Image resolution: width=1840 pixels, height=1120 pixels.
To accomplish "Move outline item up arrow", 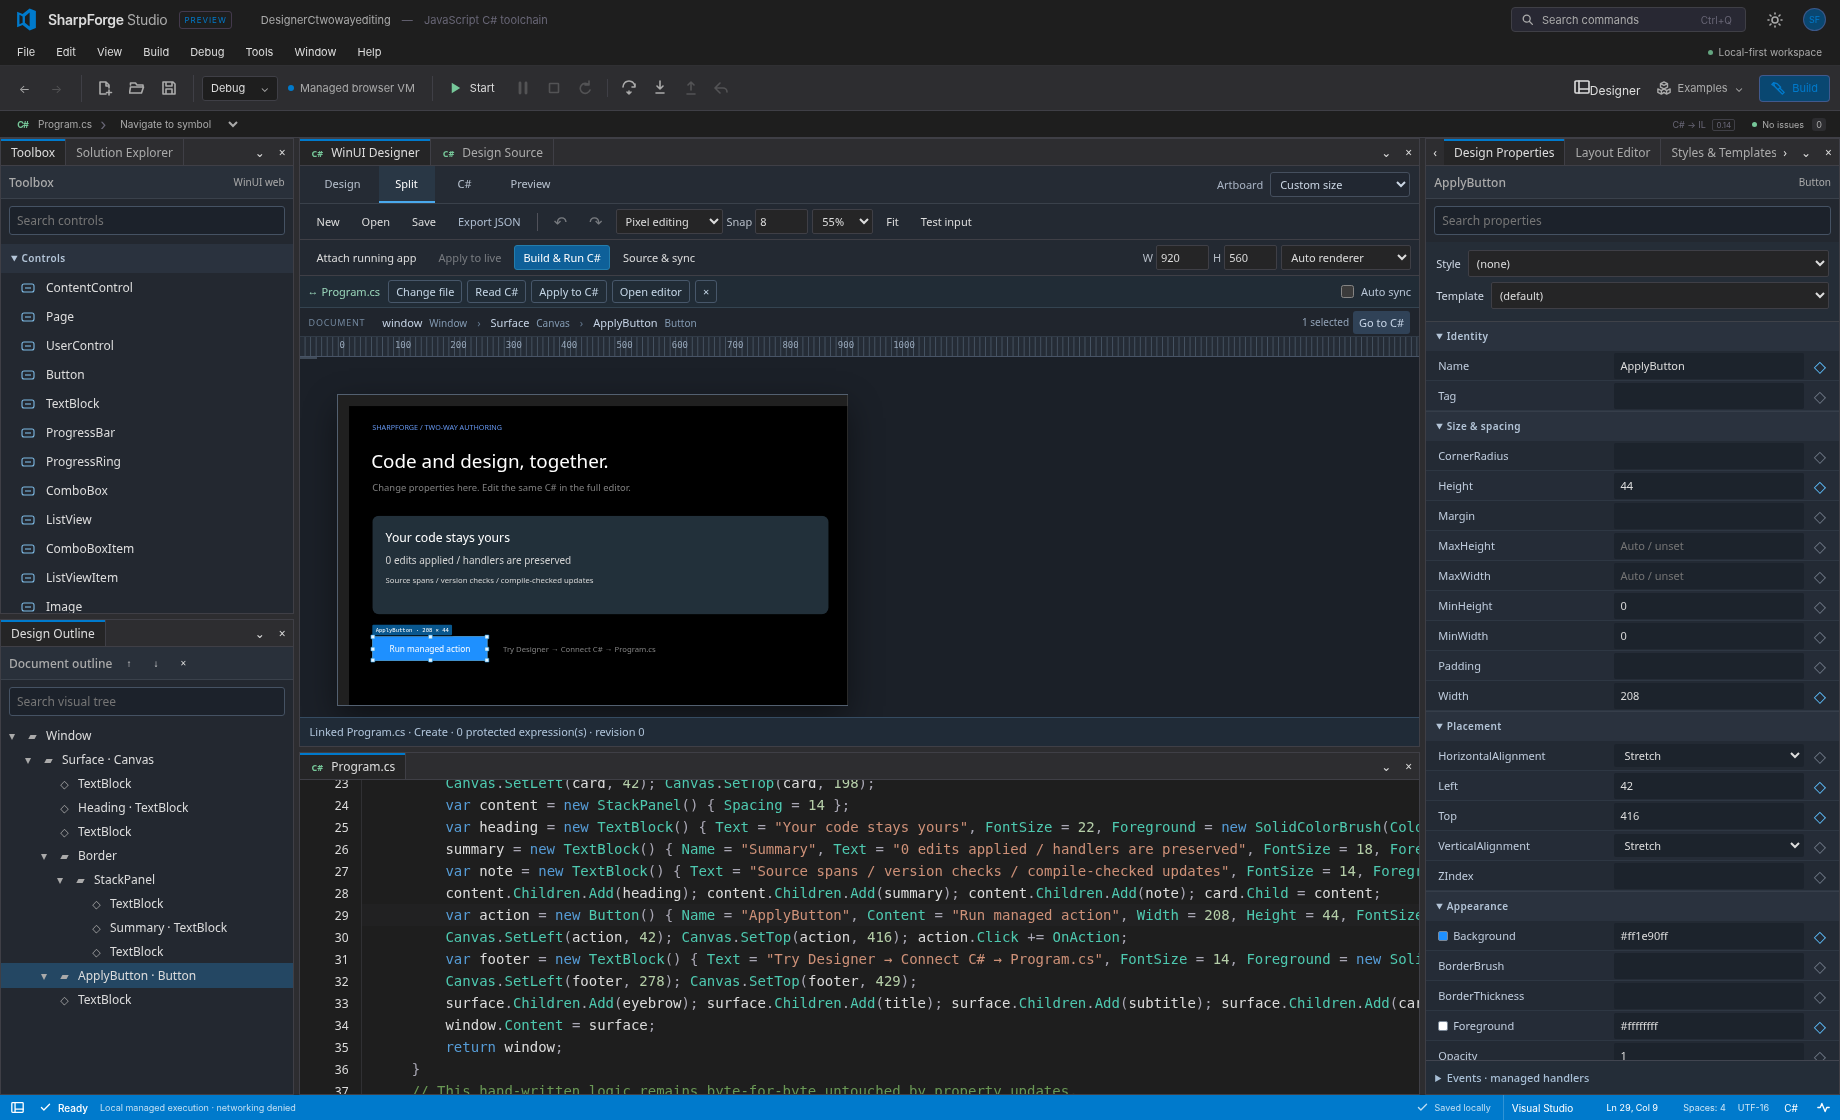I will [129, 664].
